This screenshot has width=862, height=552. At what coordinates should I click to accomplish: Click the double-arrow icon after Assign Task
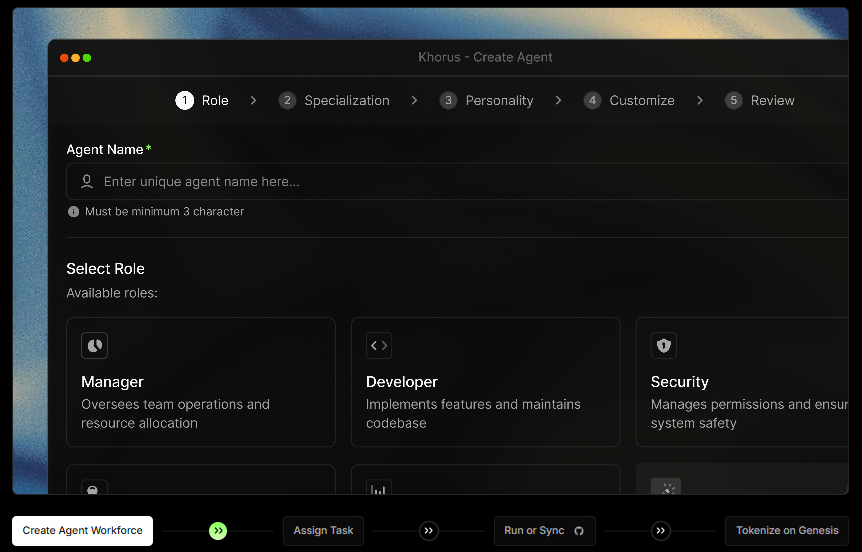click(429, 531)
